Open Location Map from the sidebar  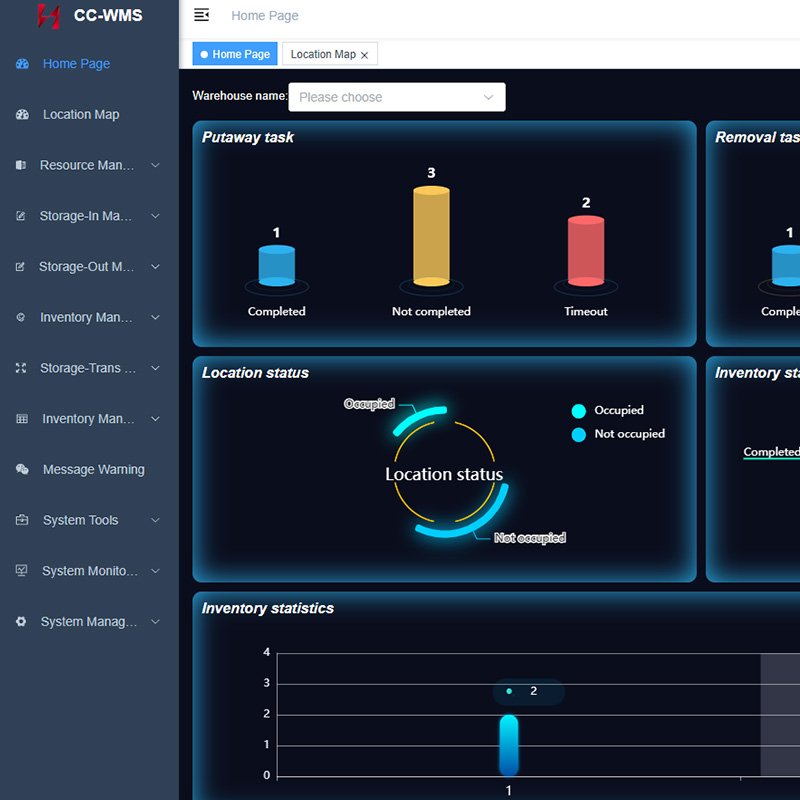tap(81, 115)
